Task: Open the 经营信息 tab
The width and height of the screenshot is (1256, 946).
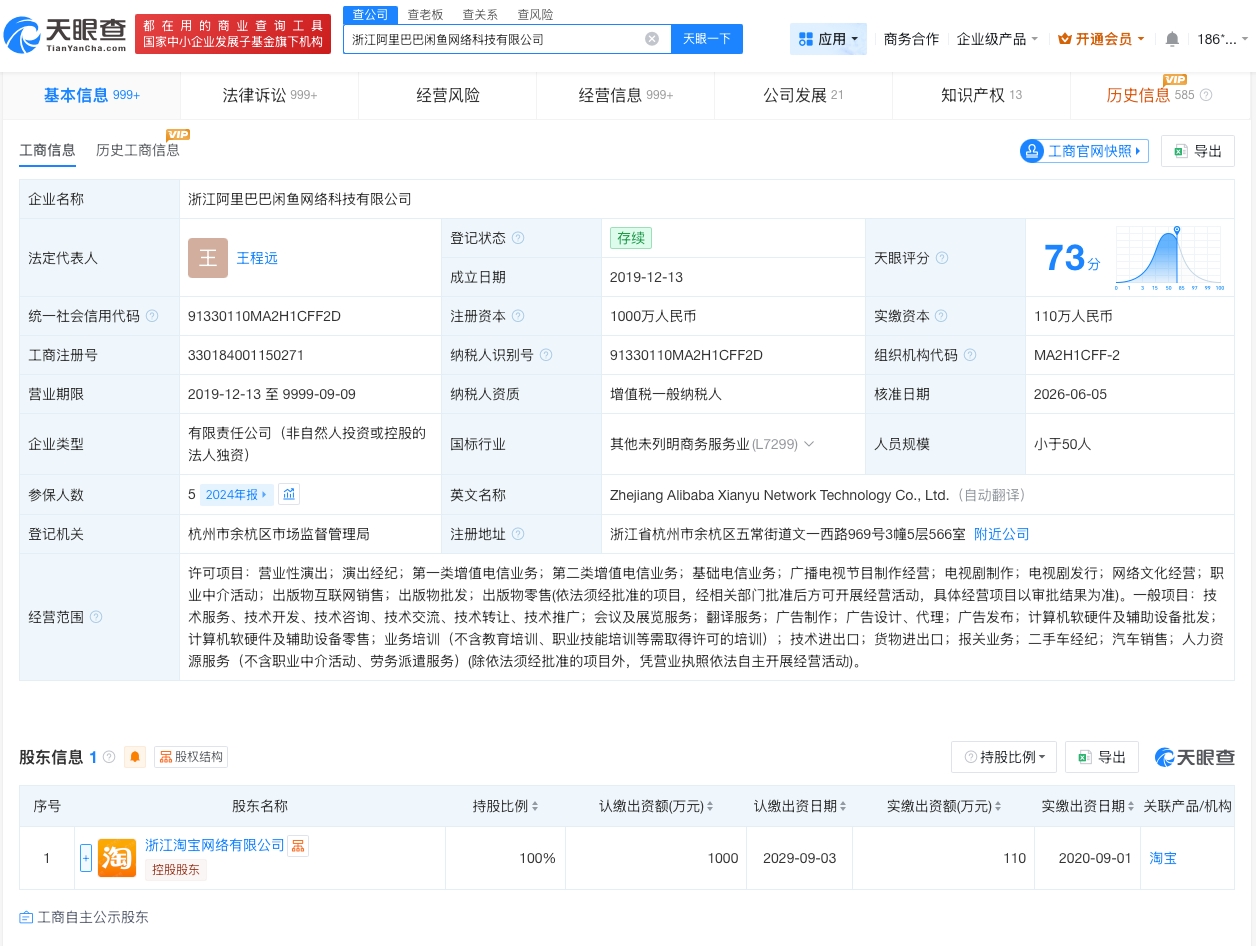Action: tap(626, 96)
